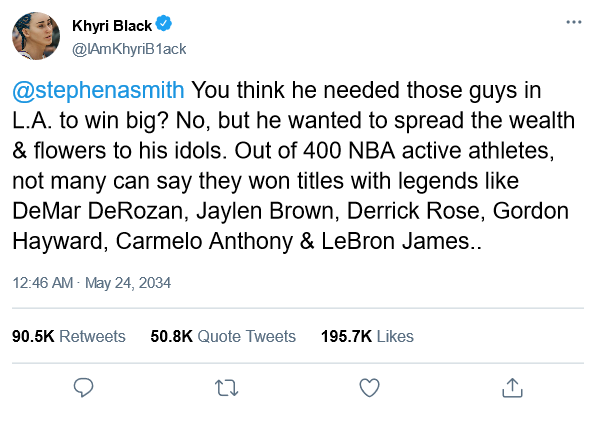
Task: Click the words LeBron James in tweet
Action: [x=396, y=241]
